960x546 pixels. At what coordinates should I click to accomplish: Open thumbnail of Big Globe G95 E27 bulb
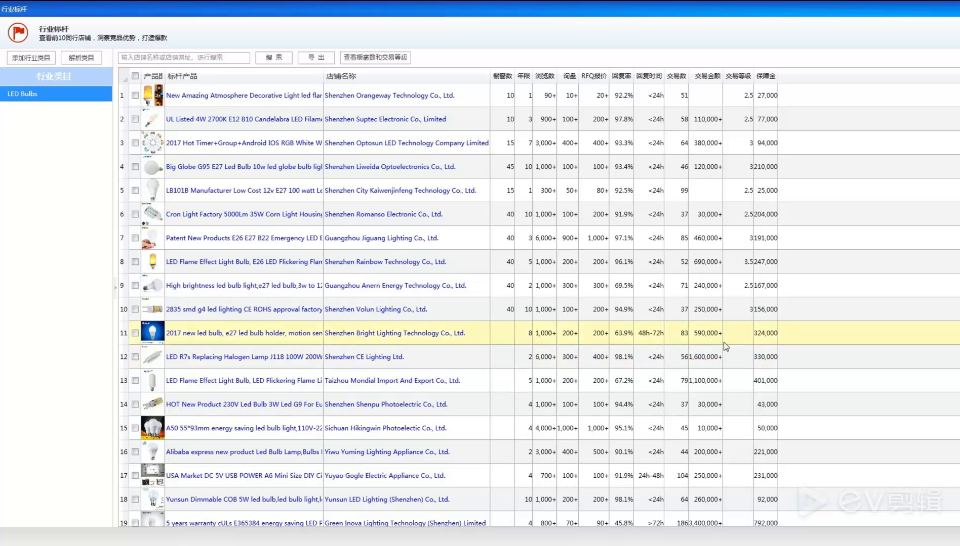pos(152,166)
